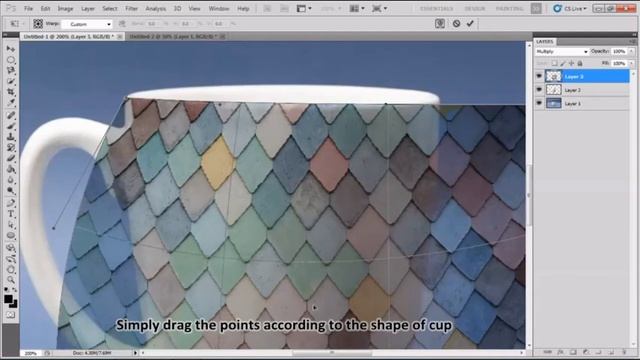Switch to the Painting workspace
640x360 pixels.
tap(509, 9)
